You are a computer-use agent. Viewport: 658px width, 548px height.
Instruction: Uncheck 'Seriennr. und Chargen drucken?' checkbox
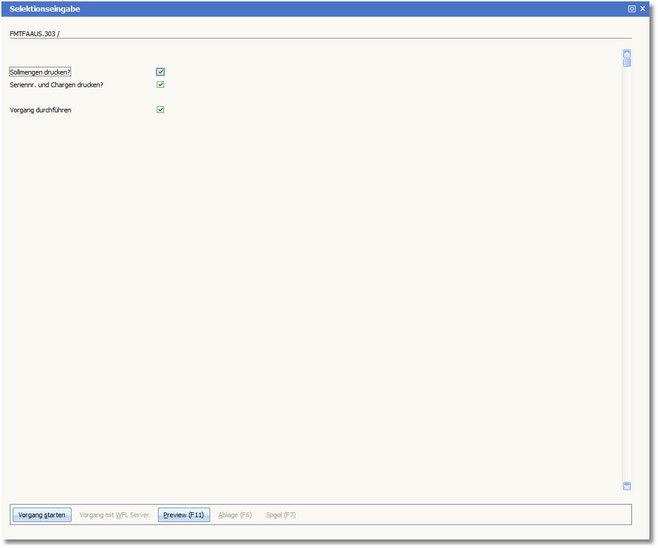[x=160, y=85]
